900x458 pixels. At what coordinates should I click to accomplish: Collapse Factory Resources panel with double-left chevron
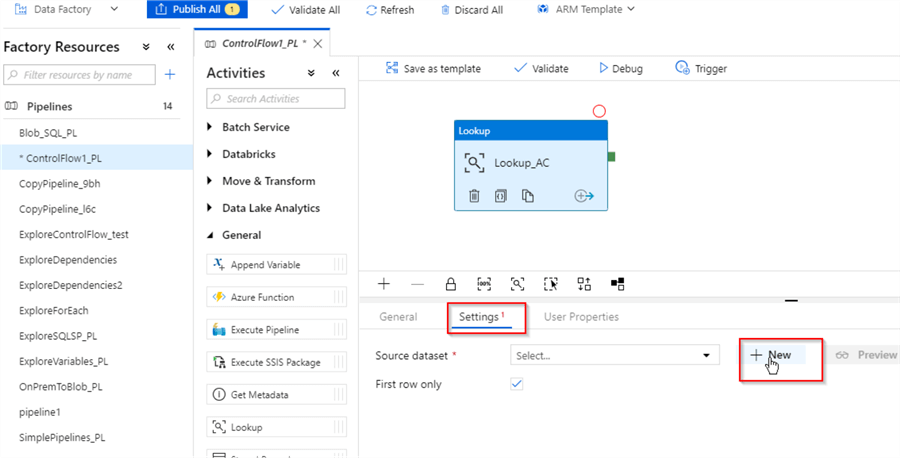170,47
